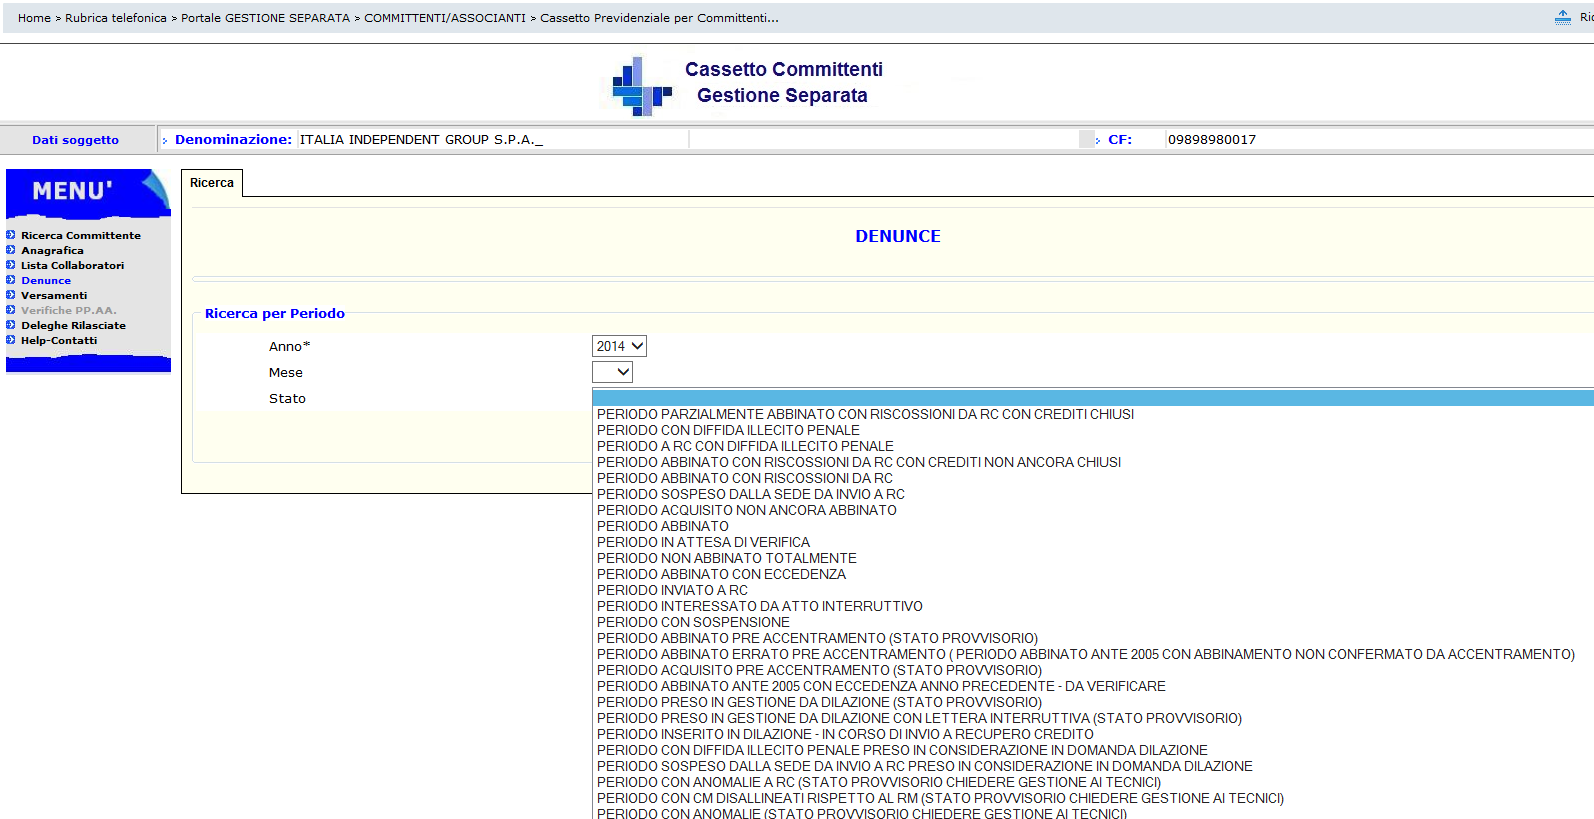Click bullet icon beside Lista Collaboratori
The width and height of the screenshot is (1594, 819).
pos(11,265)
